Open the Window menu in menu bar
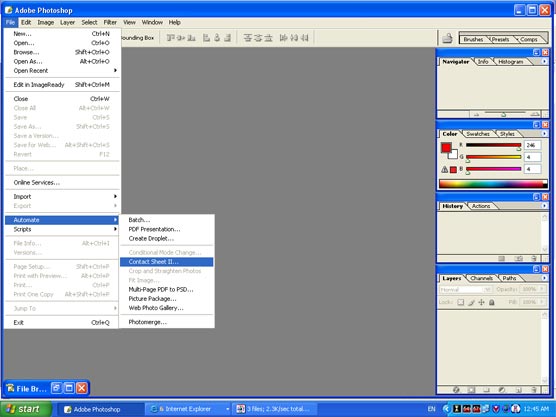 [152, 22]
